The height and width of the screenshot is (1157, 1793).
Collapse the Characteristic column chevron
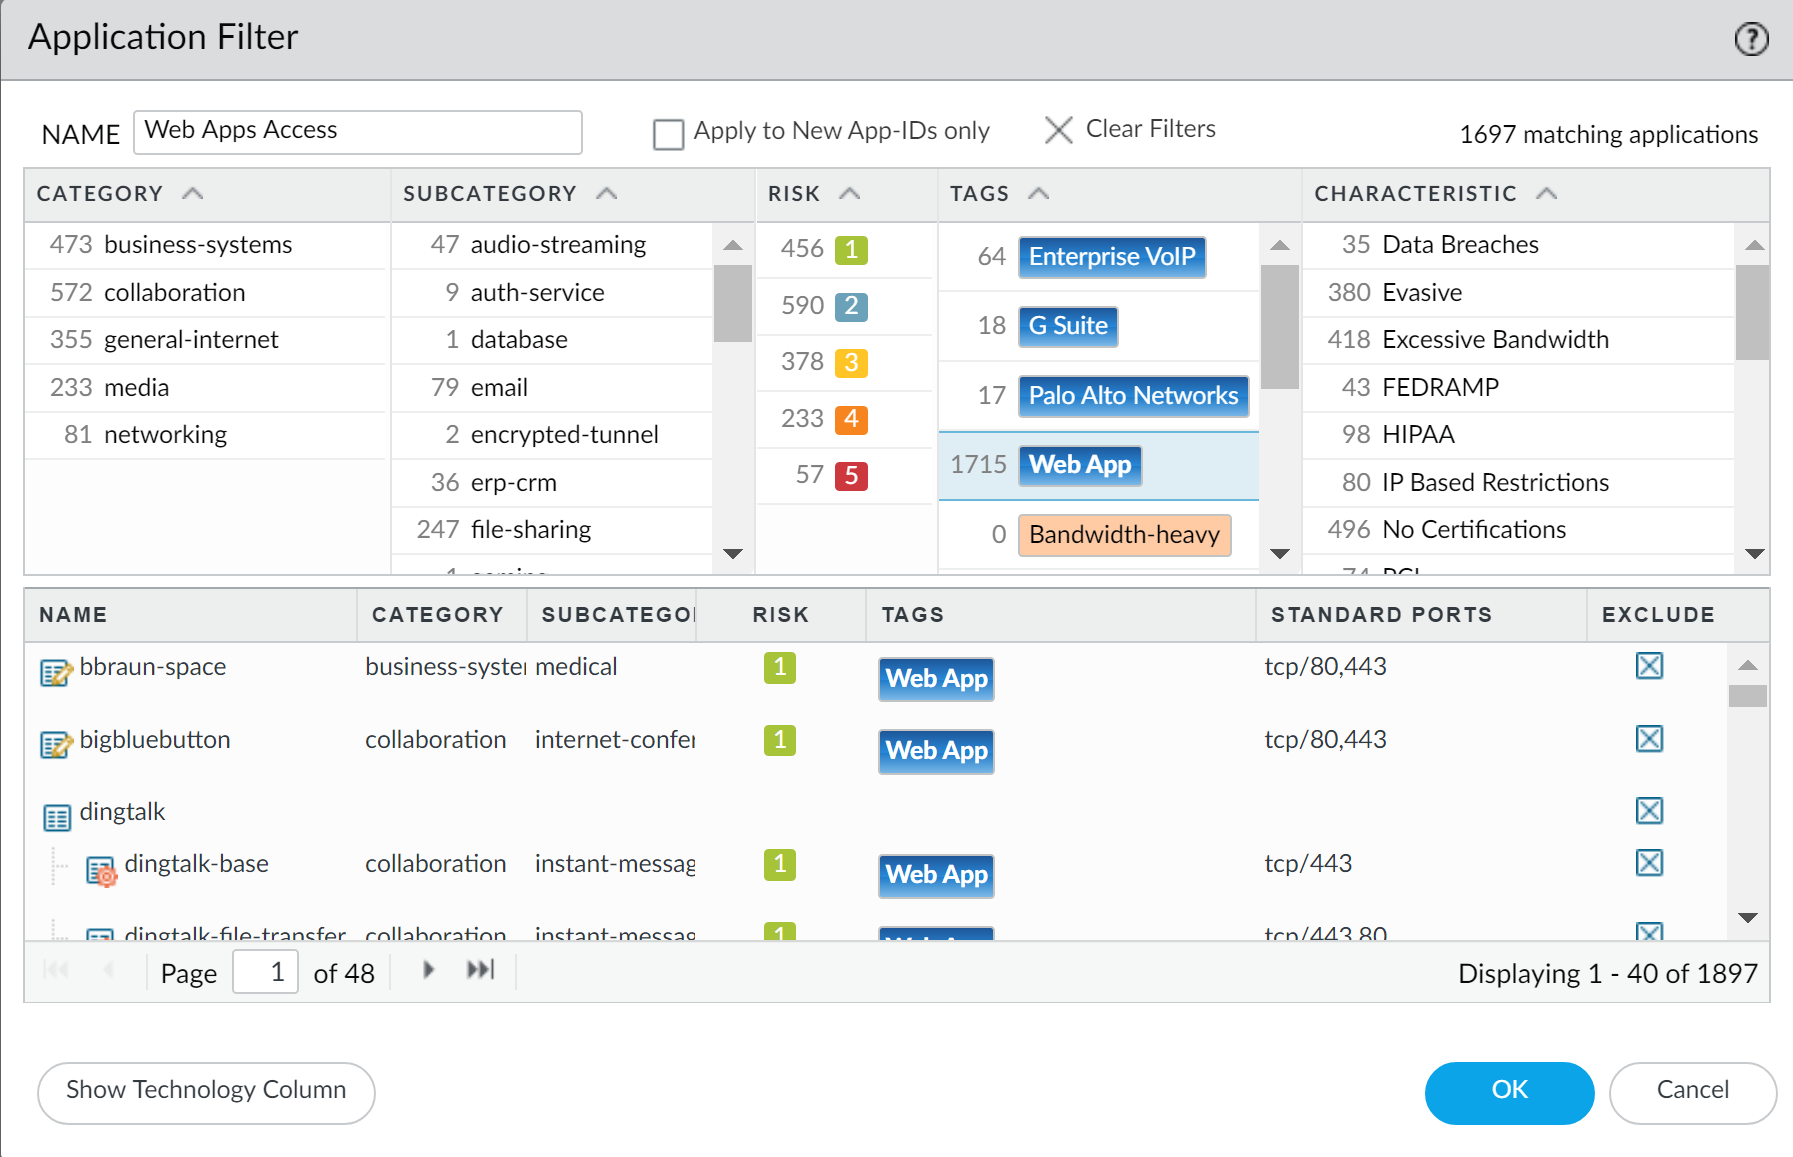click(1547, 194)
